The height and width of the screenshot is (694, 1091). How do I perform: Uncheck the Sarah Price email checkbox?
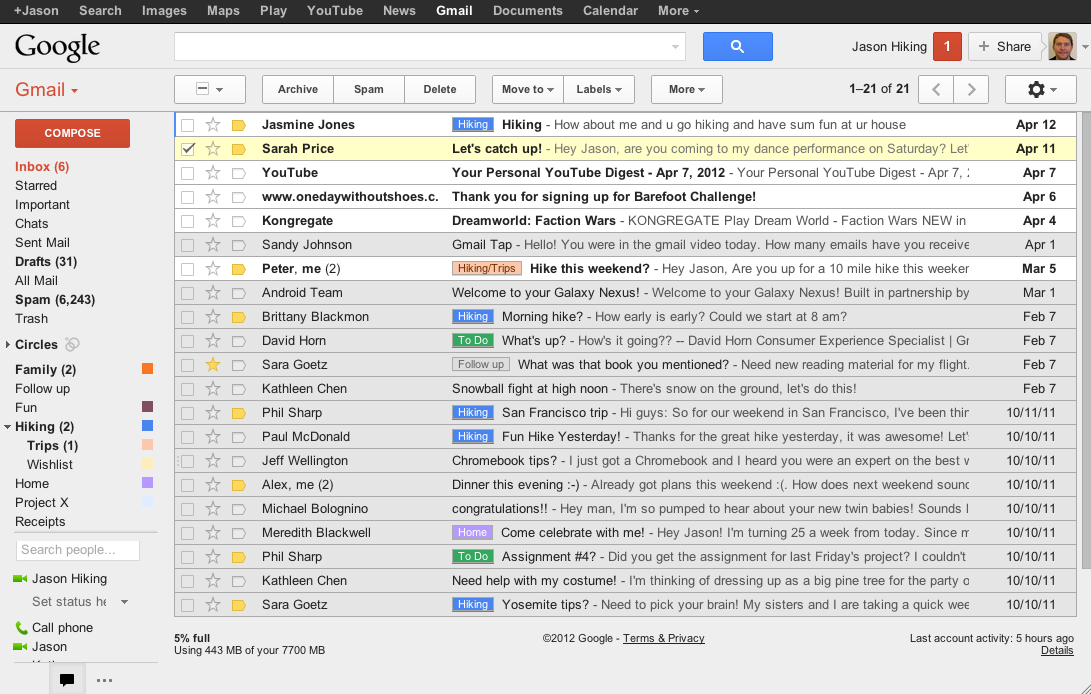tap(188, 149)
